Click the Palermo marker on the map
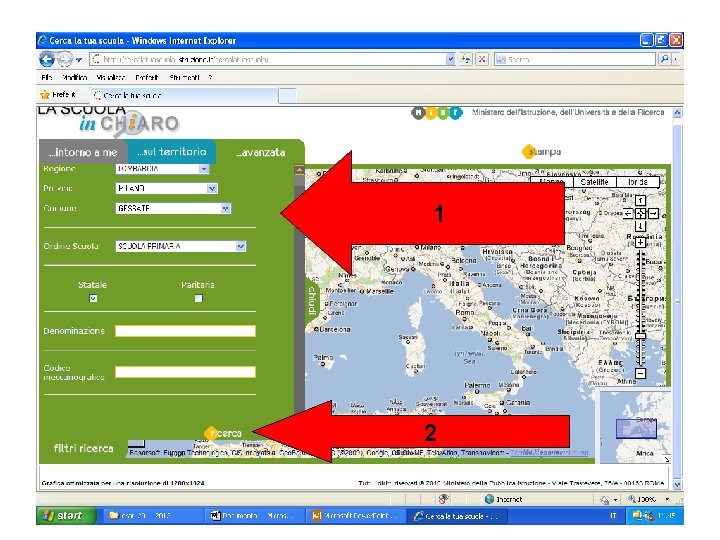This screenshot has height=540, width=720. (477, 391)
